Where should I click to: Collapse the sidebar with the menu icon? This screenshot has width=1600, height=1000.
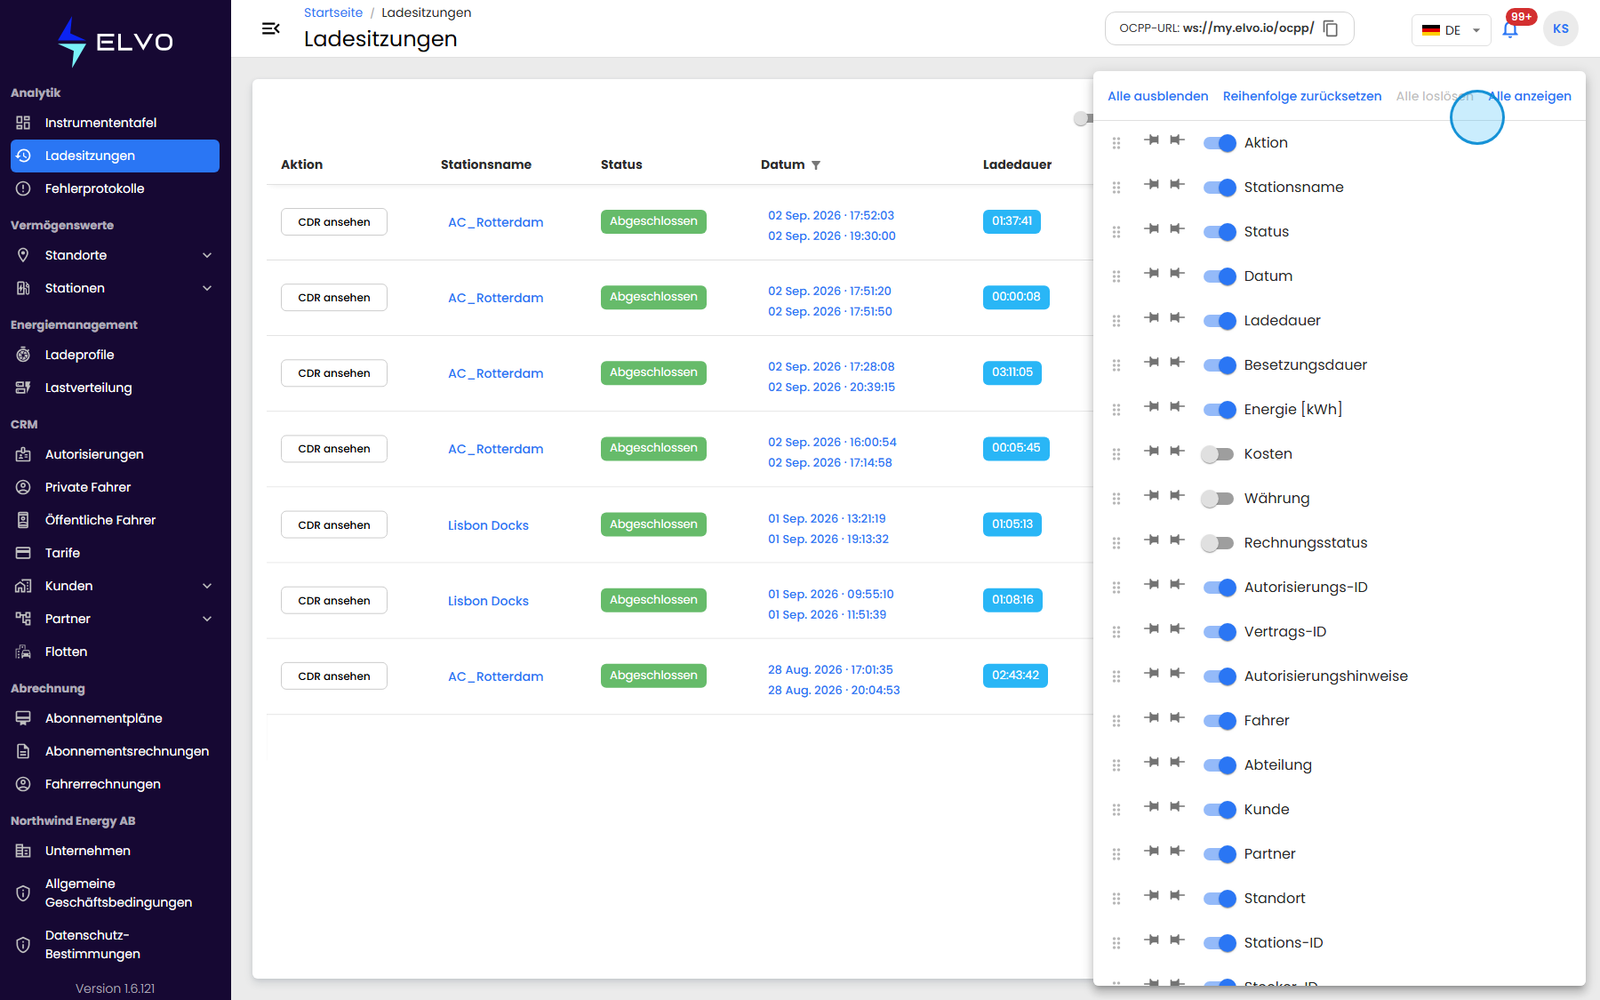270,28
